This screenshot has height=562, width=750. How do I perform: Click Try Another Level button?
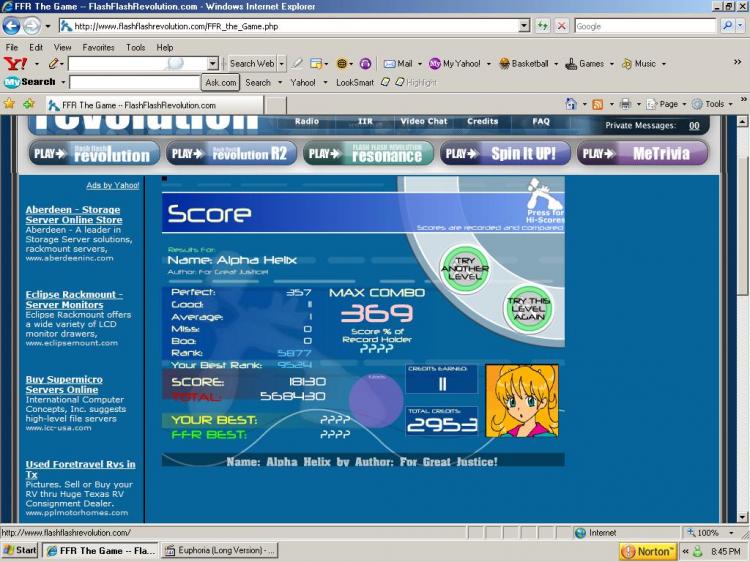465,269
